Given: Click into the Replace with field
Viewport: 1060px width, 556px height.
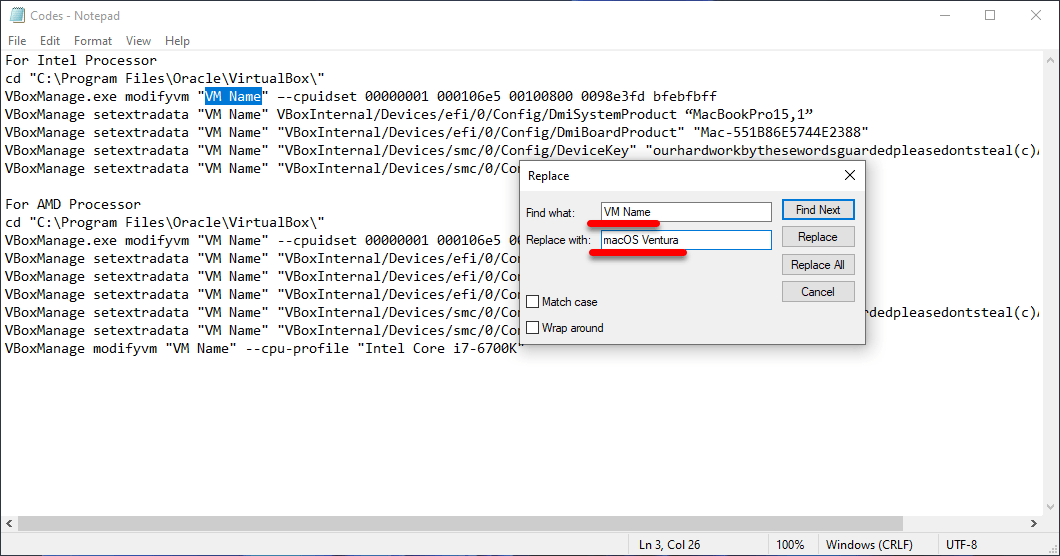Looking at the screenshot, I should click(685, 240).
